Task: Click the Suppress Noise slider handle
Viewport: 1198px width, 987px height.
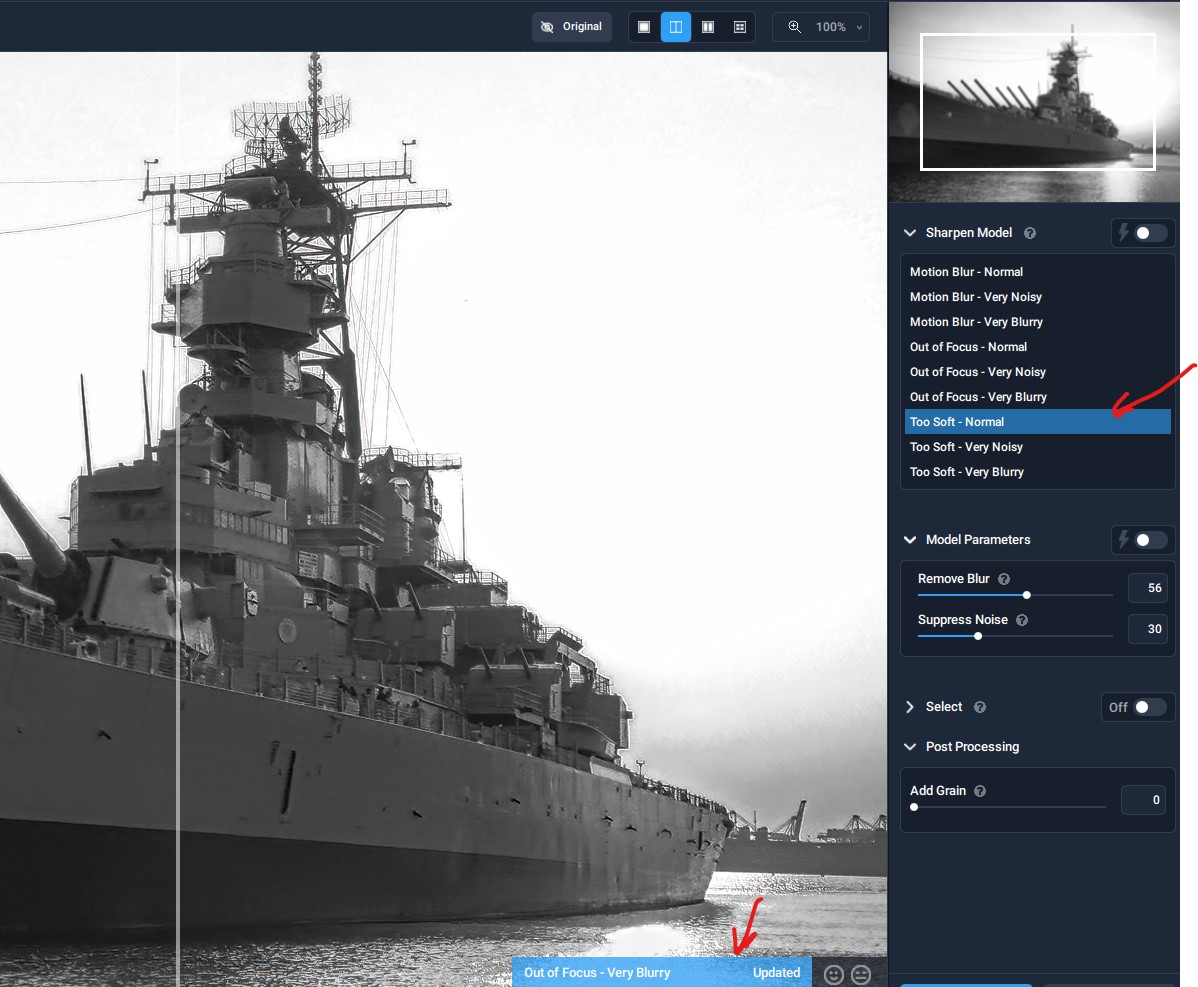Action: point(978,635)
